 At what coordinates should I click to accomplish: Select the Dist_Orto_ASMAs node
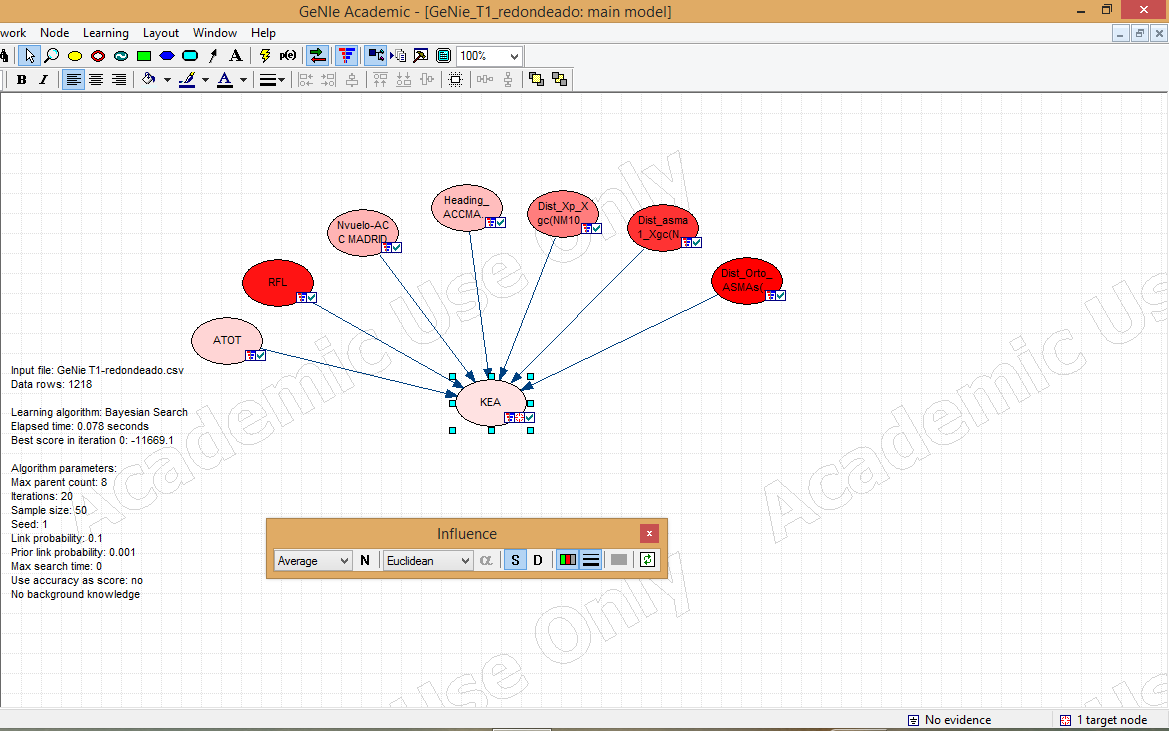tap(746, 280)
